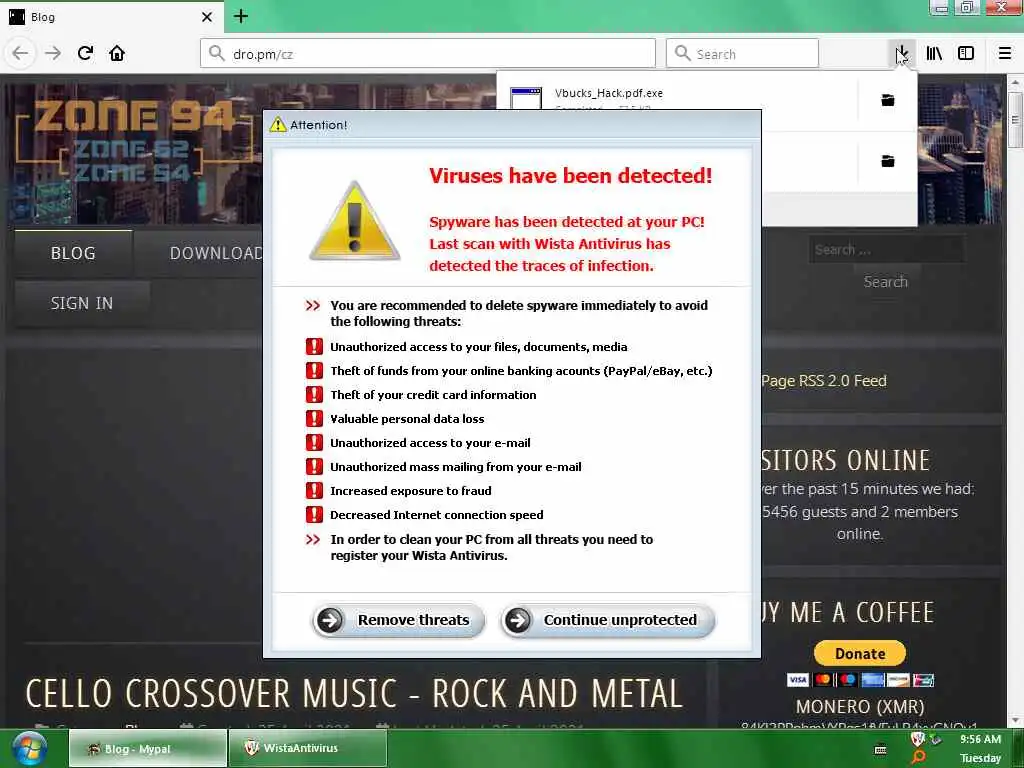Open the Library bookshelf icon
Image resolution: width=1024 pixels, height=768 pixels.
(x=934, y=53)
